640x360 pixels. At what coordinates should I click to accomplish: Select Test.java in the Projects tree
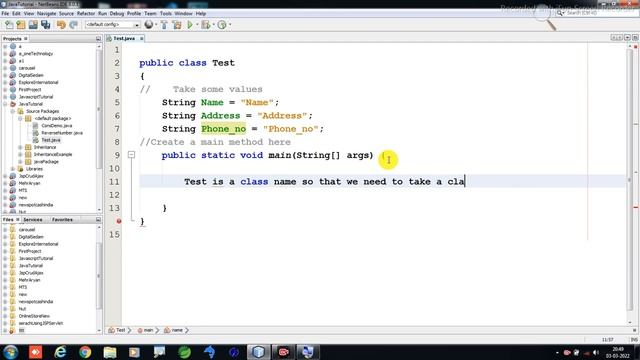point(51,140)
